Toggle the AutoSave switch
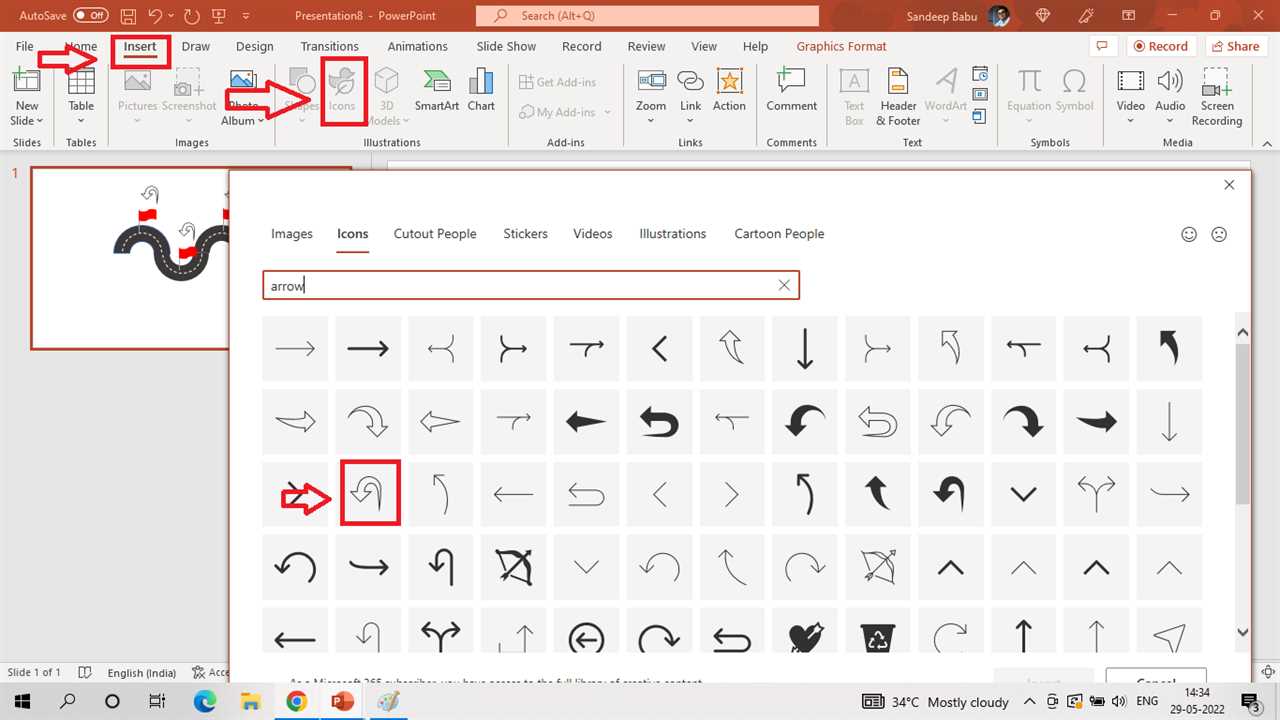 click(x=91, y=16)
